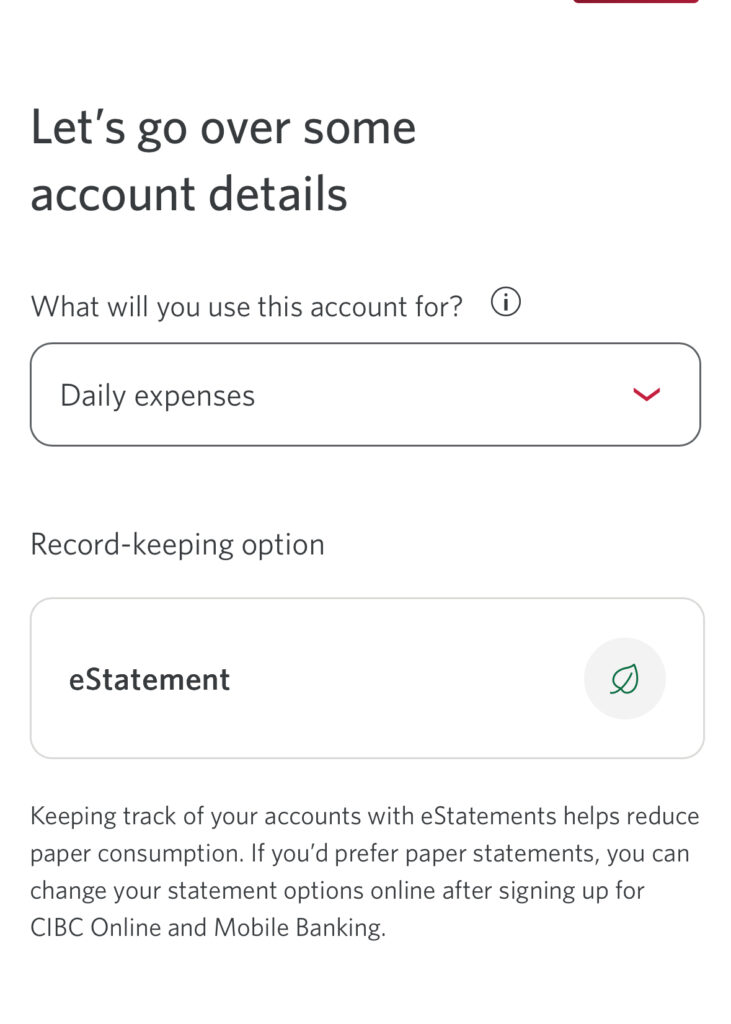Screen dimensions: 731x1024
Task: Open the Daily expenses dropdown
Action: [365, 394]
